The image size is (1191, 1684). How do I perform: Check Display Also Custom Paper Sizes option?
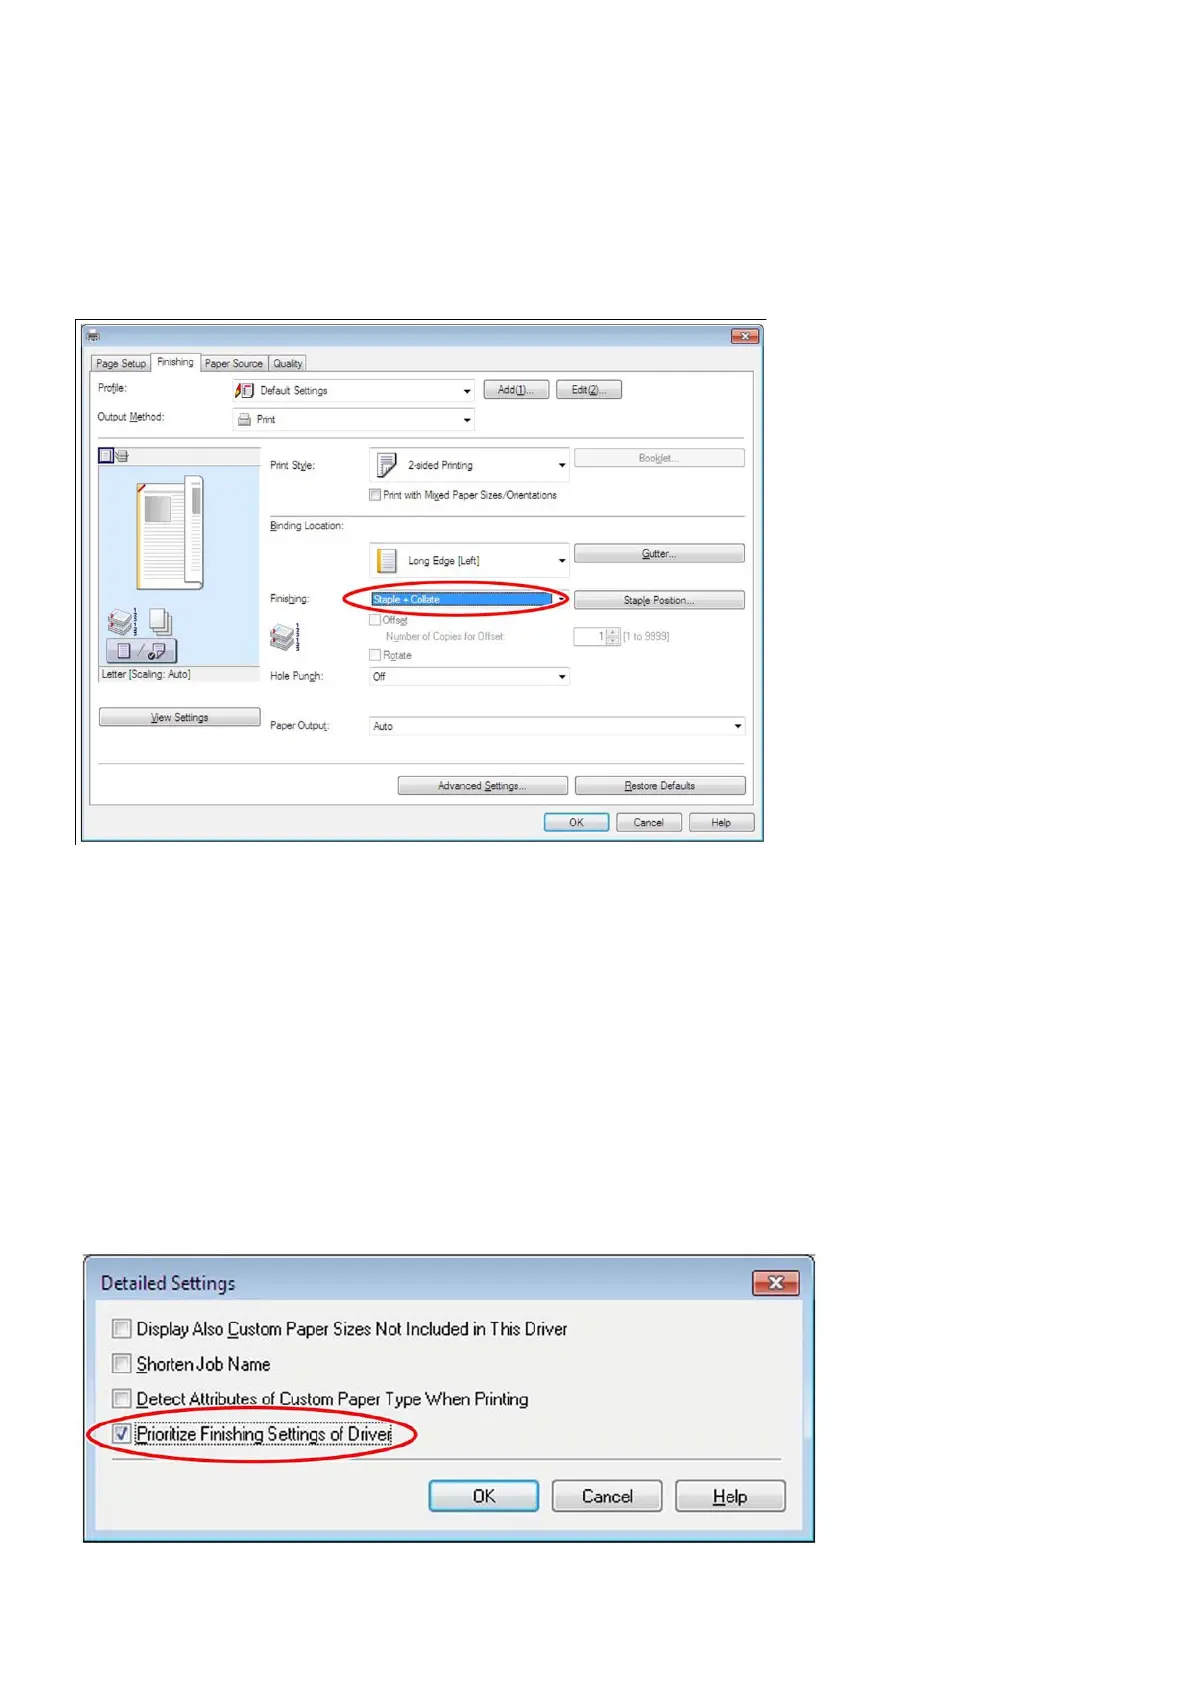point(122,1329)
